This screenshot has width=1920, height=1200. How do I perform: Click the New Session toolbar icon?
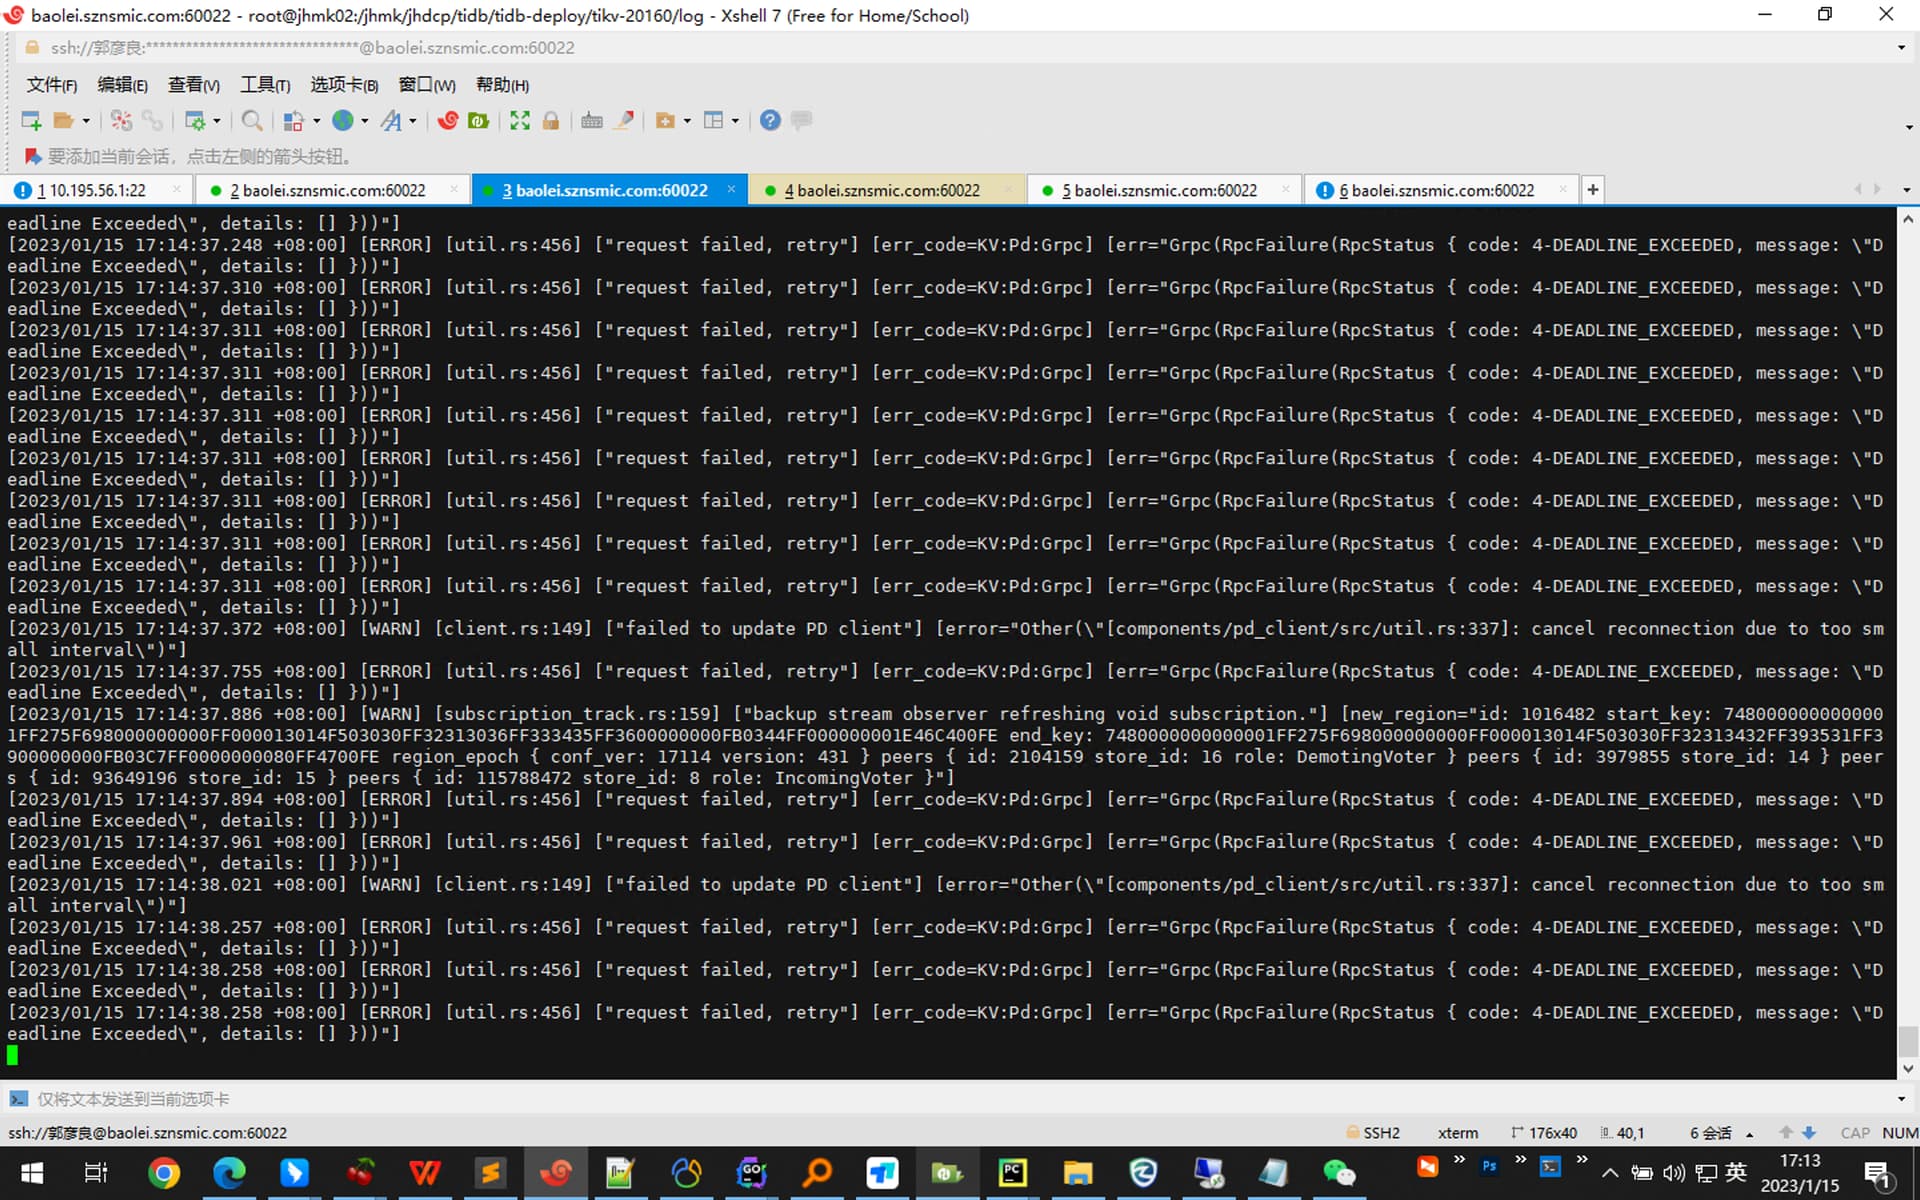click(x=31, y=121)
